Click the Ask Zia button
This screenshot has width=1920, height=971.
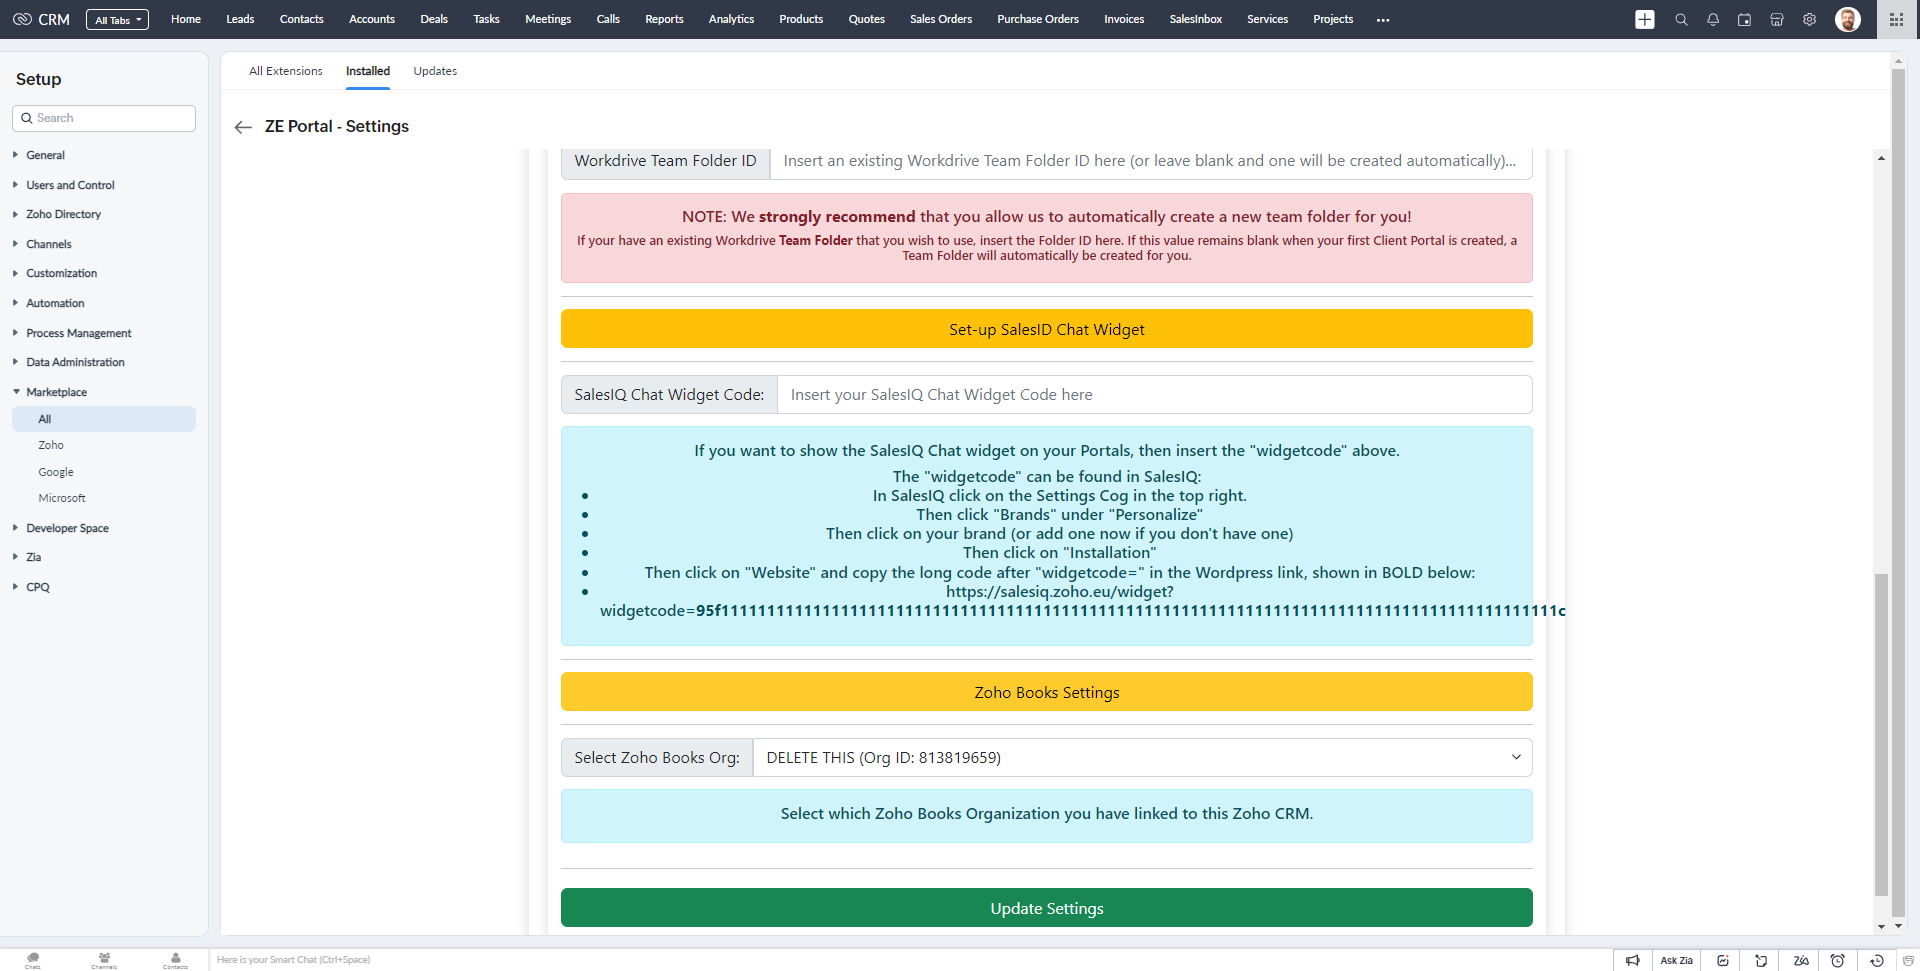1677,960
